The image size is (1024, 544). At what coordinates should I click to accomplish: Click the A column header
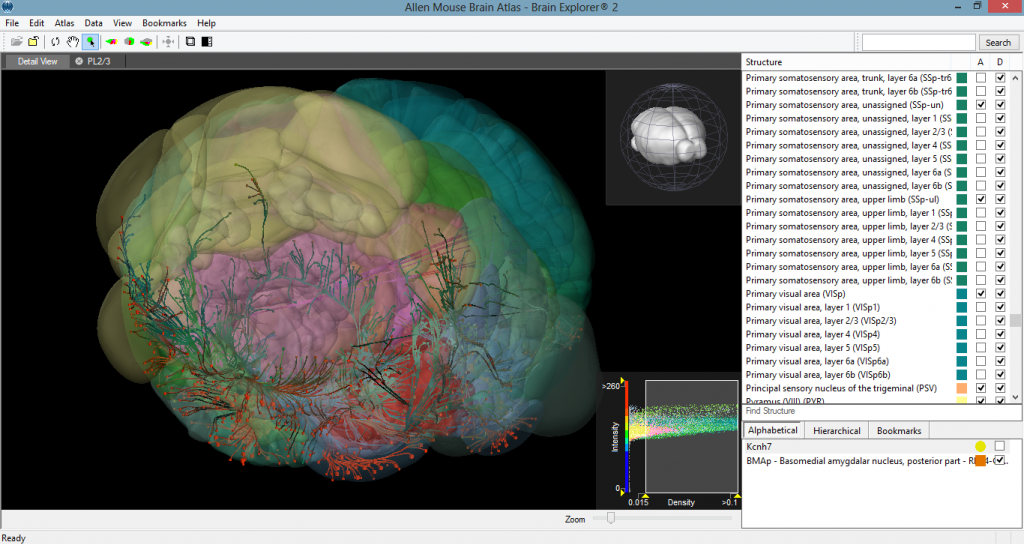pyautogui.click(x=980, y=62)
